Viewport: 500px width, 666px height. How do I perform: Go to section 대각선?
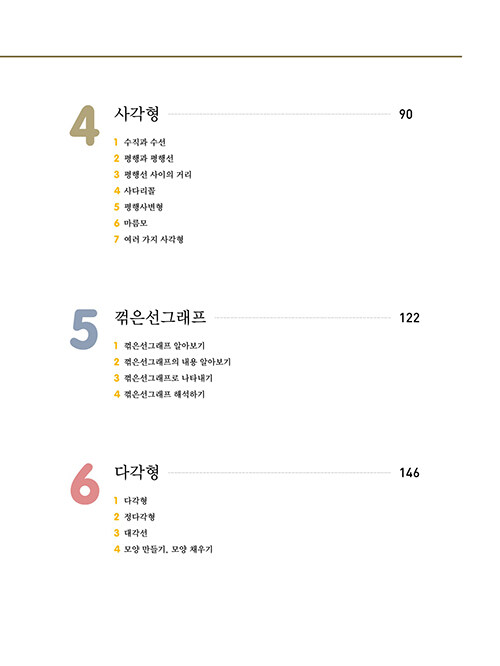tap(136, 533)
